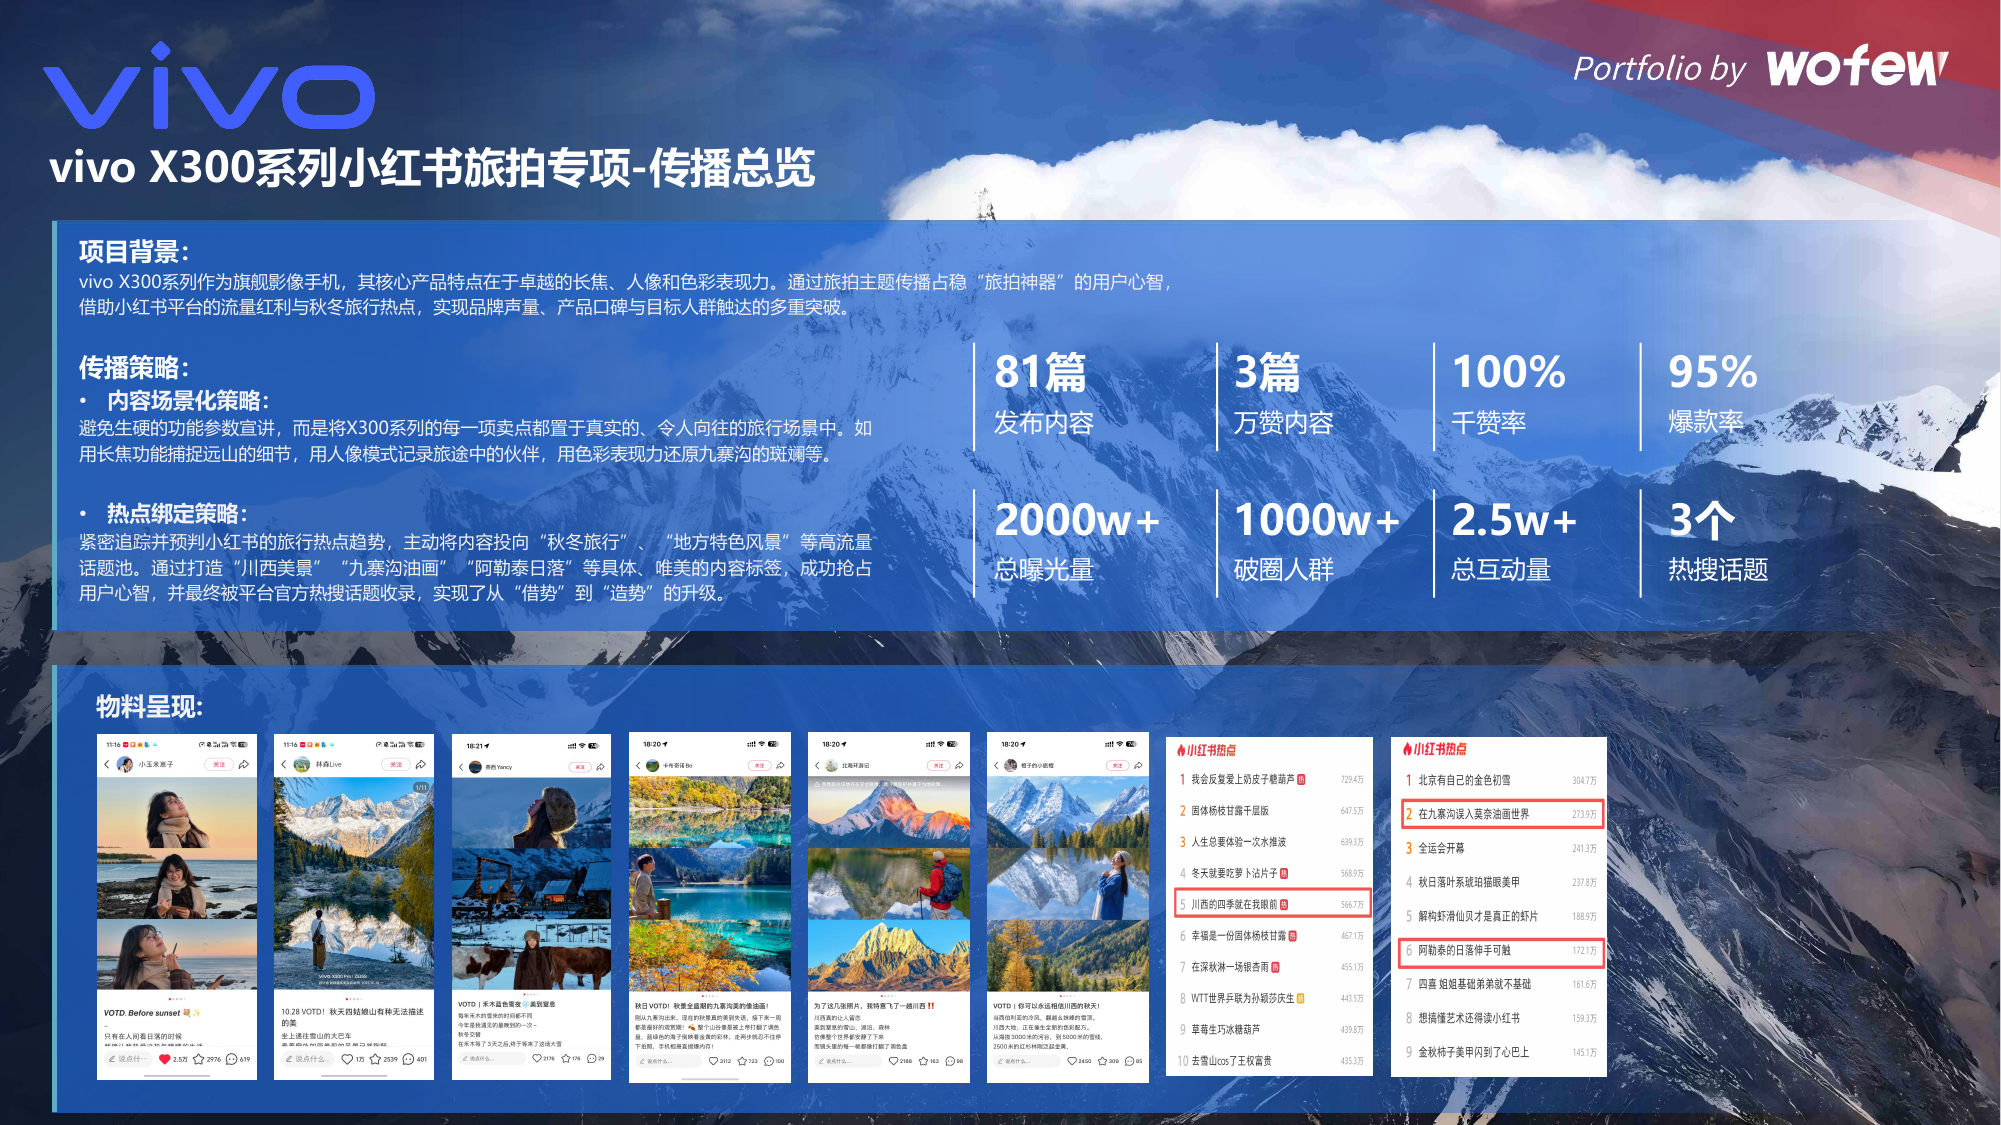
Task: Follow 橙子 author with the 关注 button
Action: point(1117,765)
